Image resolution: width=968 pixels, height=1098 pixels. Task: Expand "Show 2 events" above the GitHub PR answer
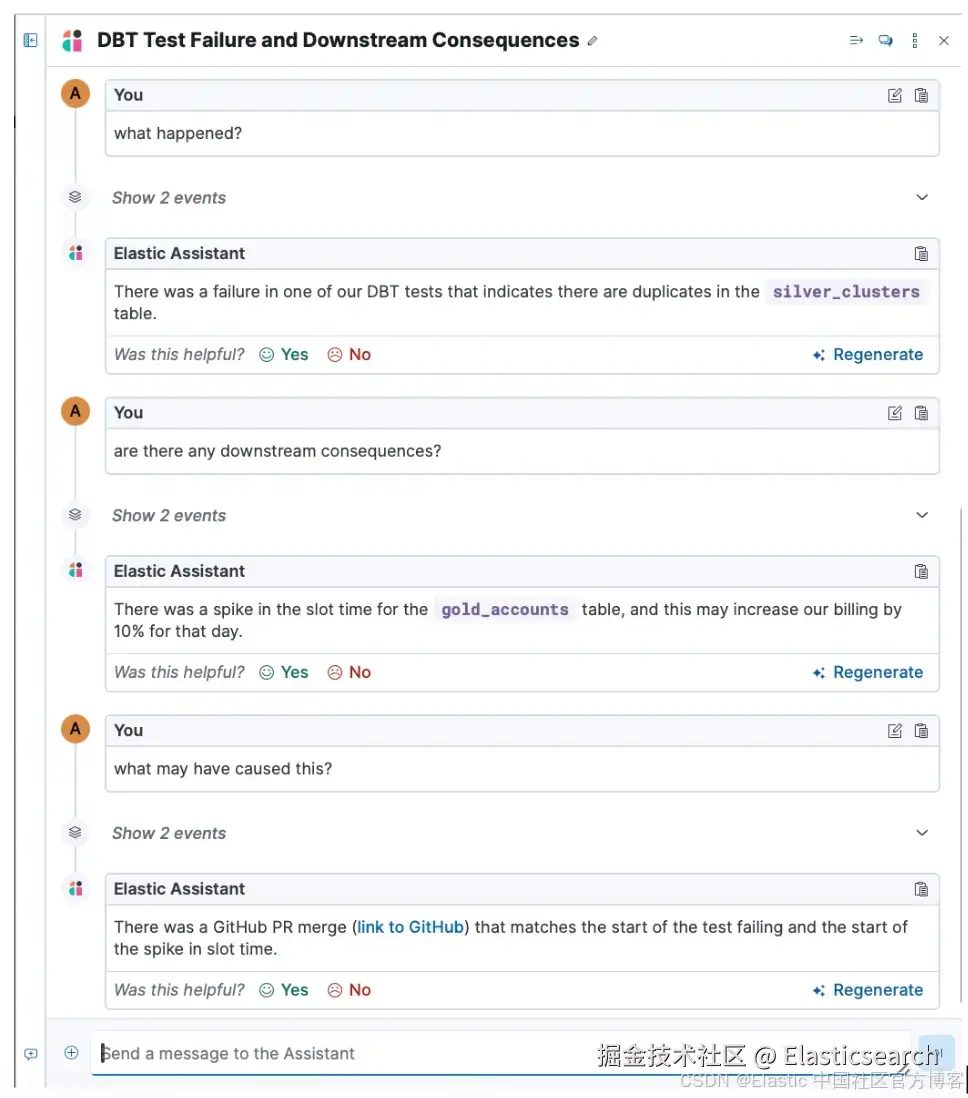[921, 833]
